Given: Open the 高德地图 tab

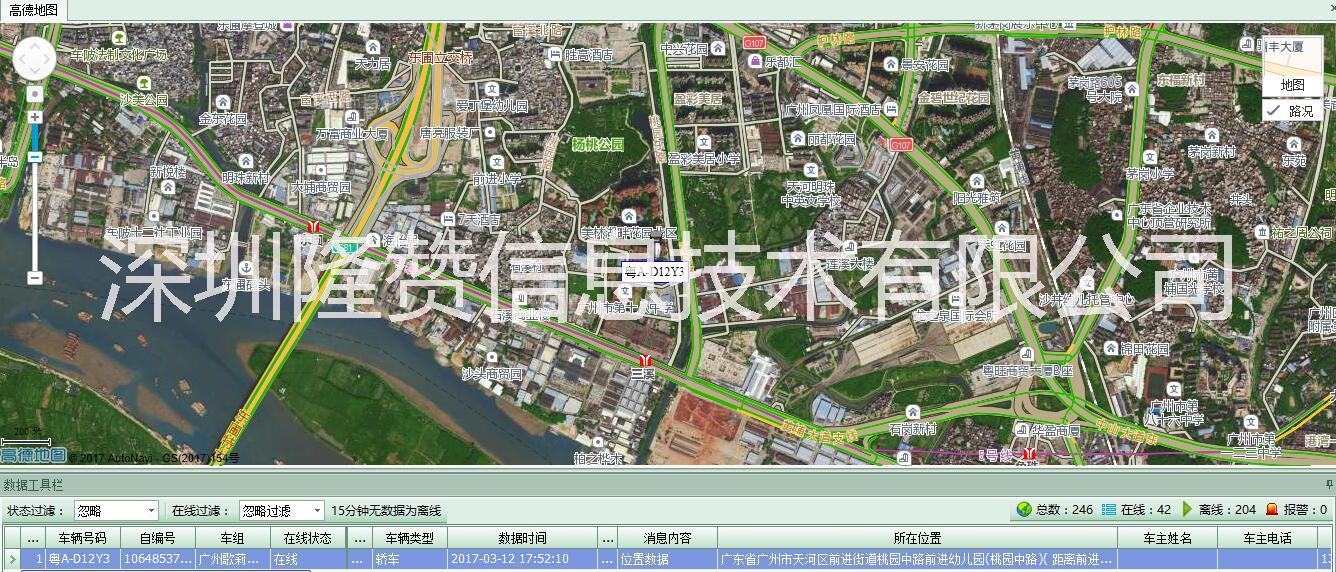Looking at the screenshot, I should click(33, 10).
